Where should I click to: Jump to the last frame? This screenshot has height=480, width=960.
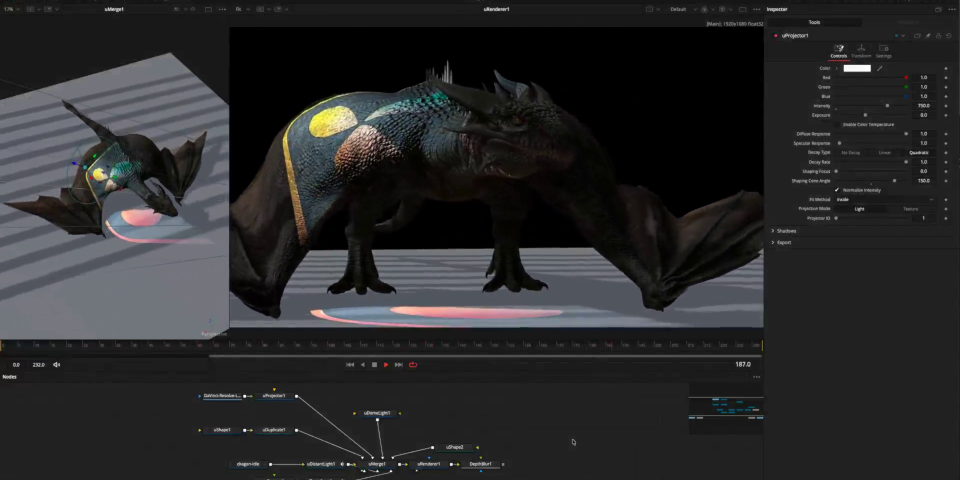pyautogui.click(x=399, y=365)
